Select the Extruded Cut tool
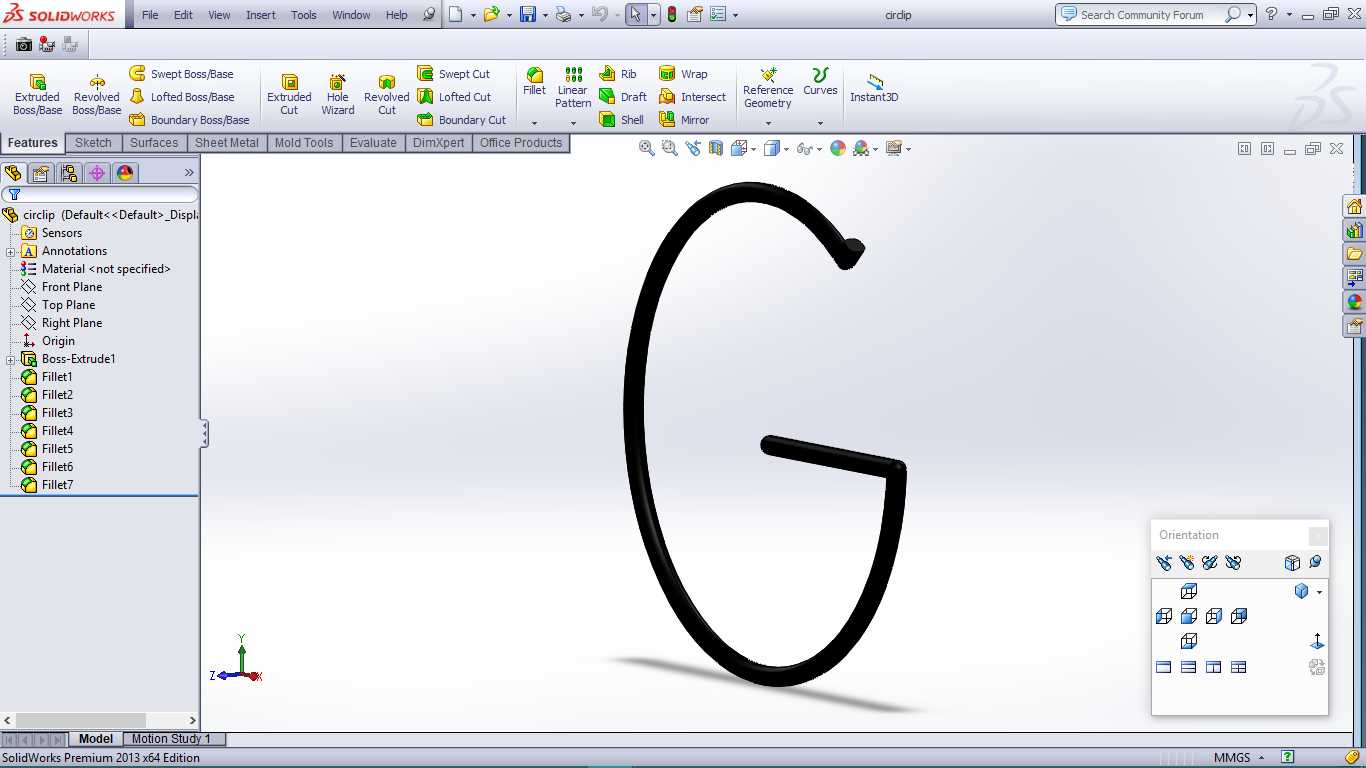1366x768 pixels. click(289, 95)
